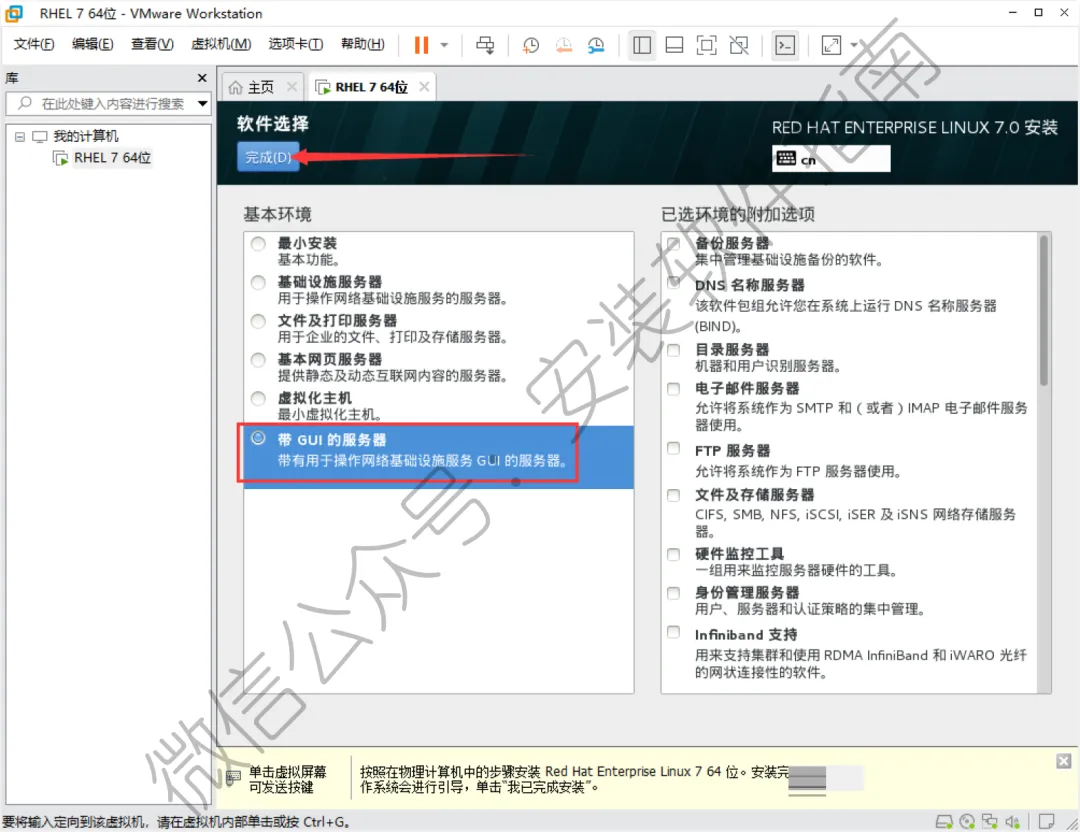Select the 基本网页服务器 radio button
1080x832 pixels.
pyautogui.click(x=258, y=360)
